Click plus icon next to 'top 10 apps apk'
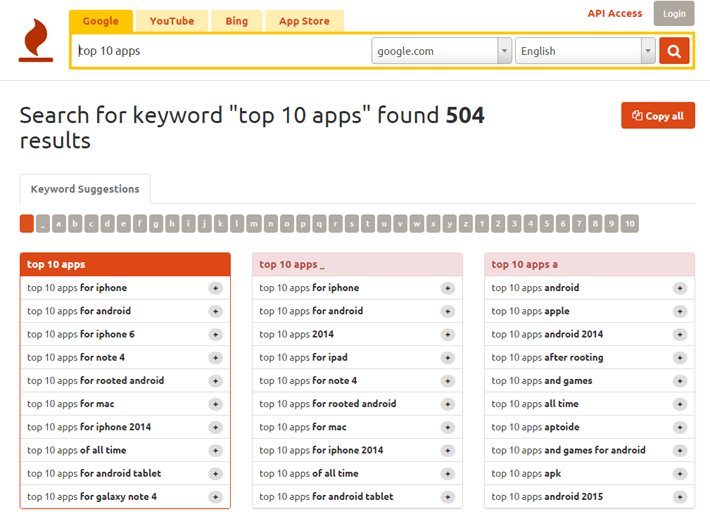This screenshot has width=710, height=521. pyautogui.click(x=680, y=474)
